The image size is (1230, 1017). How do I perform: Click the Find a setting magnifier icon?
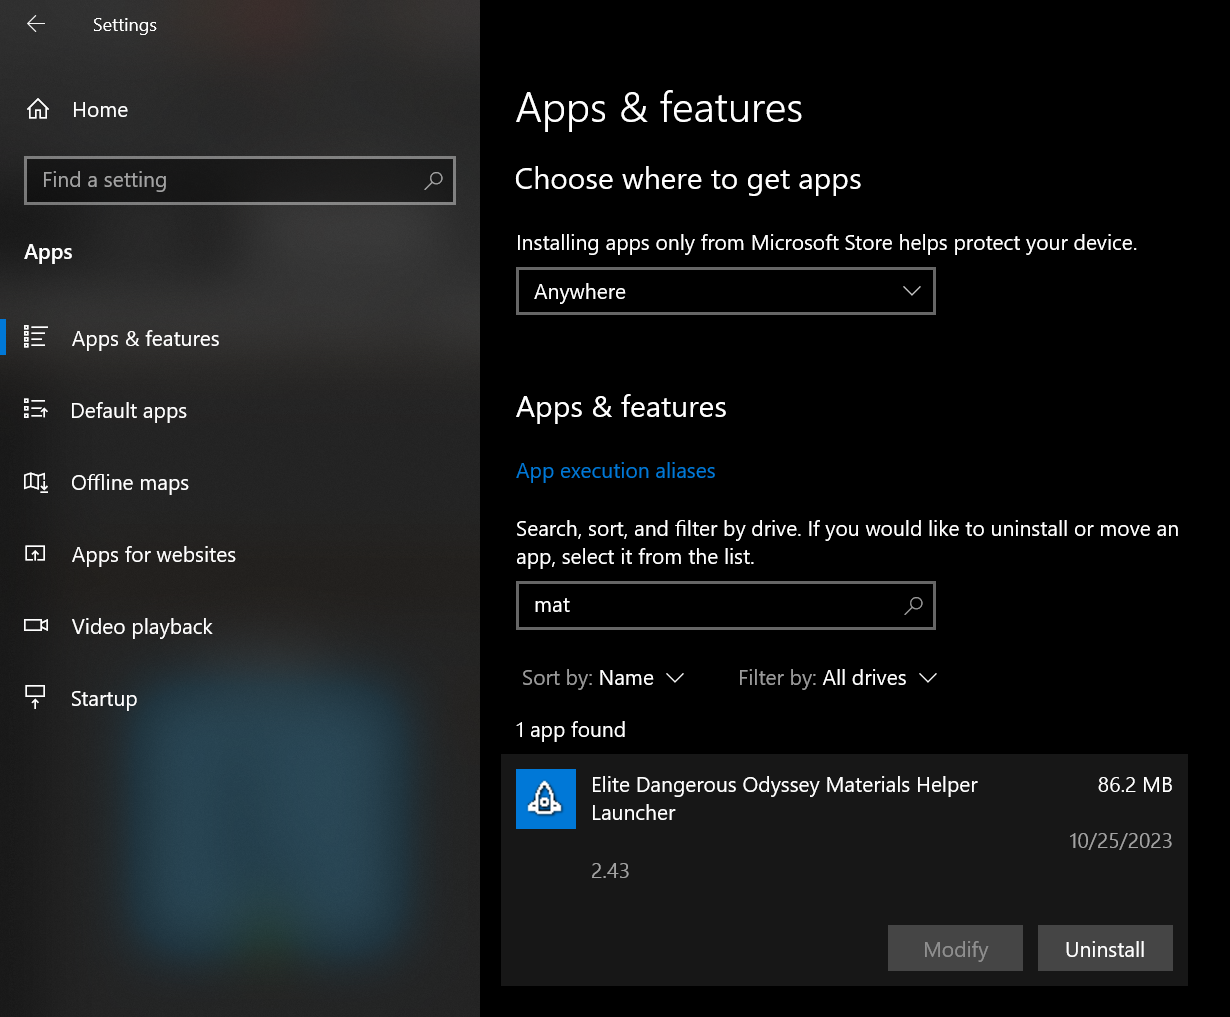[x=433, y=180]
